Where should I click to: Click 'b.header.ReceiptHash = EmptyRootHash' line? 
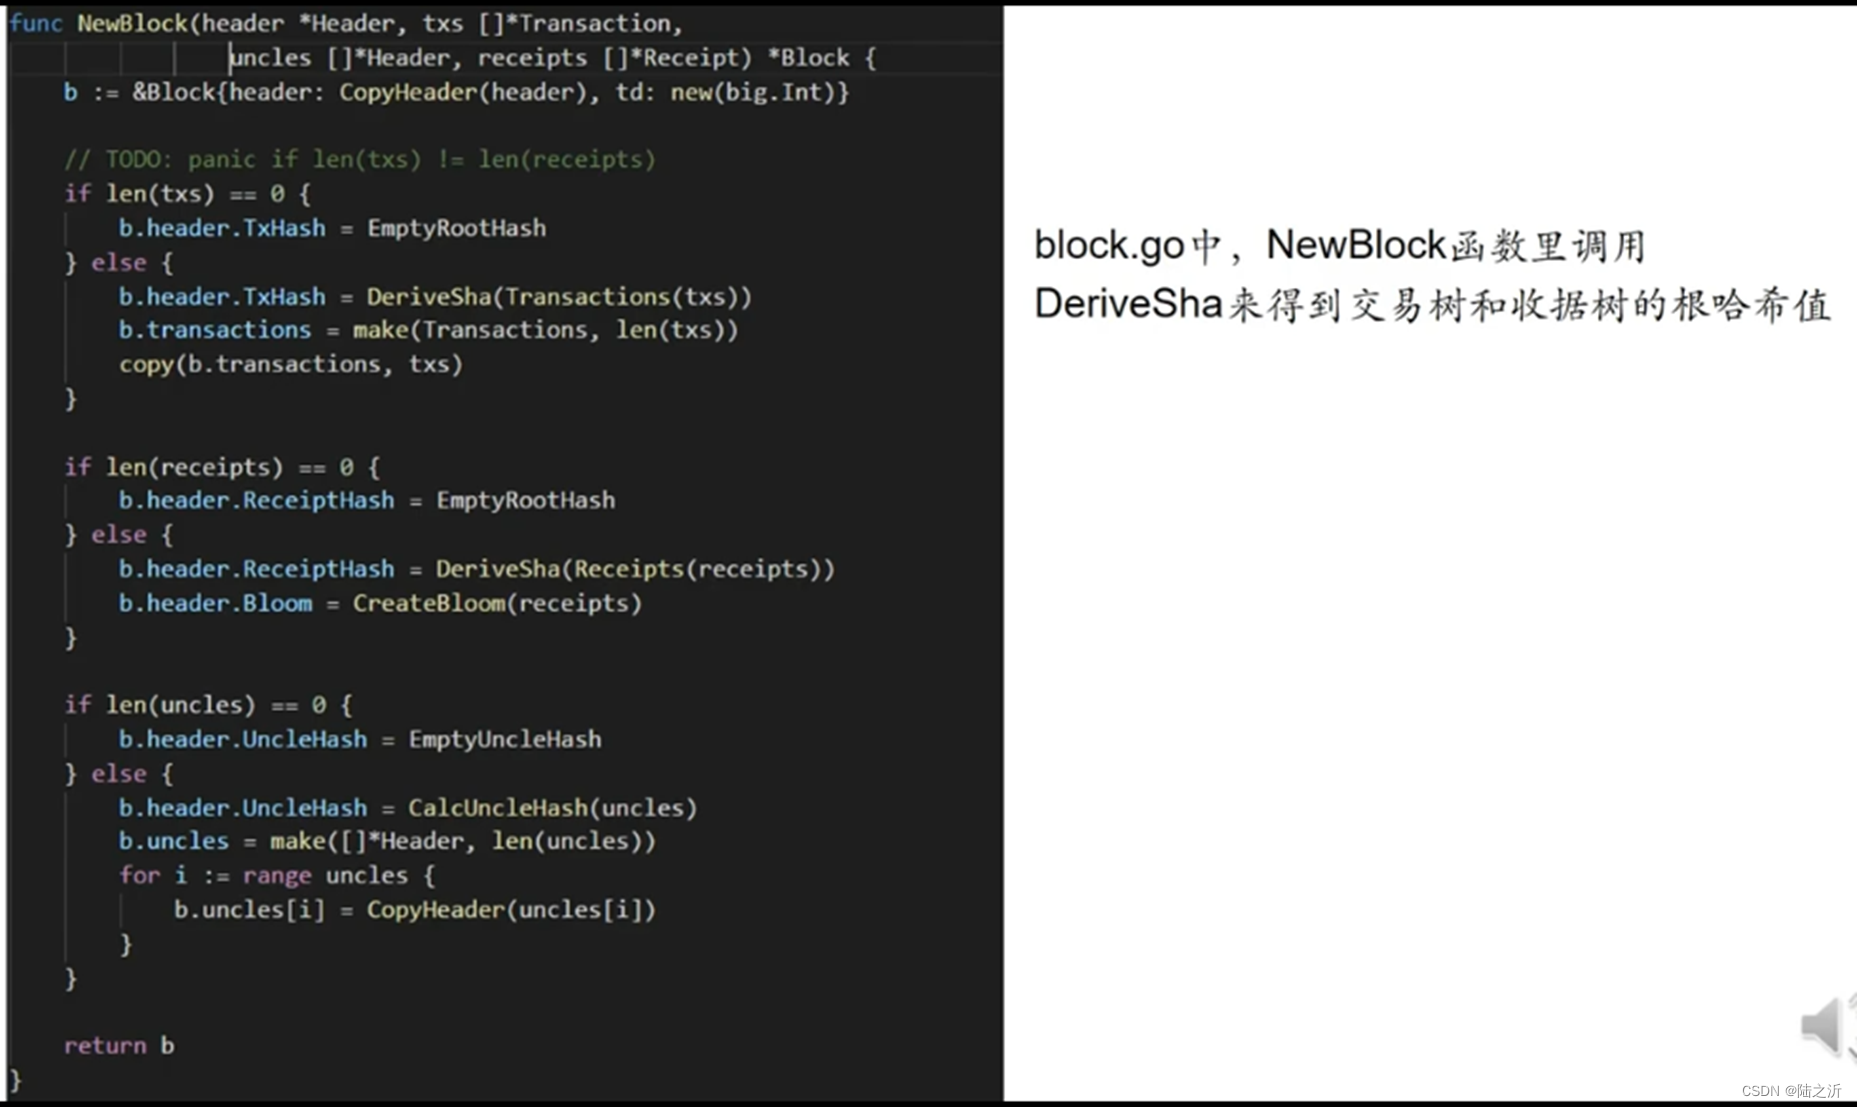point(367,500)
